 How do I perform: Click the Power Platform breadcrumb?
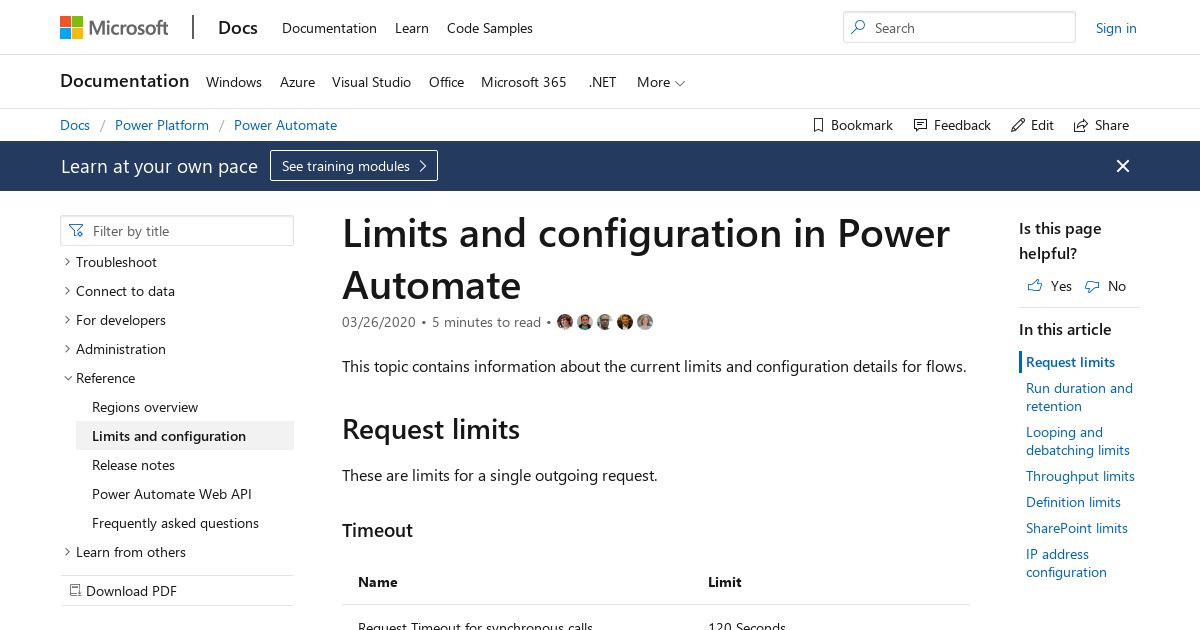pos(162,125)
